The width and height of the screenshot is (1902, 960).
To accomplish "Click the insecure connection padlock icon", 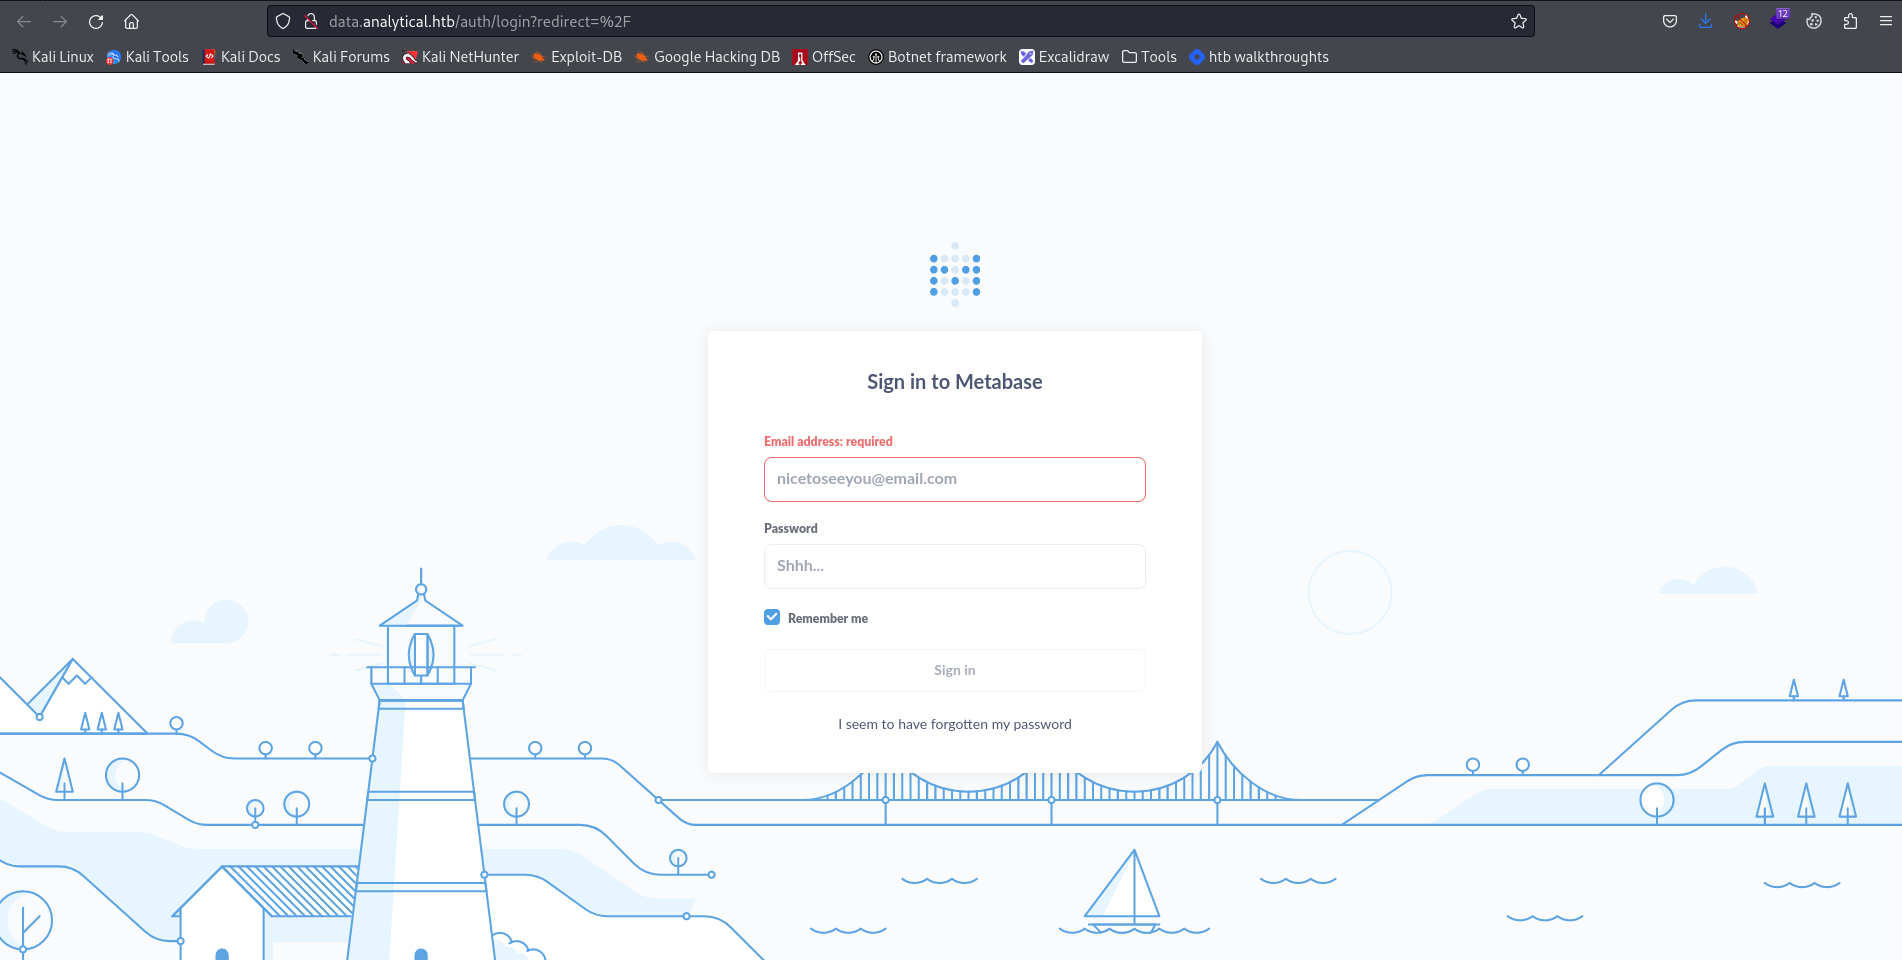I will click(x=311, y=21).
